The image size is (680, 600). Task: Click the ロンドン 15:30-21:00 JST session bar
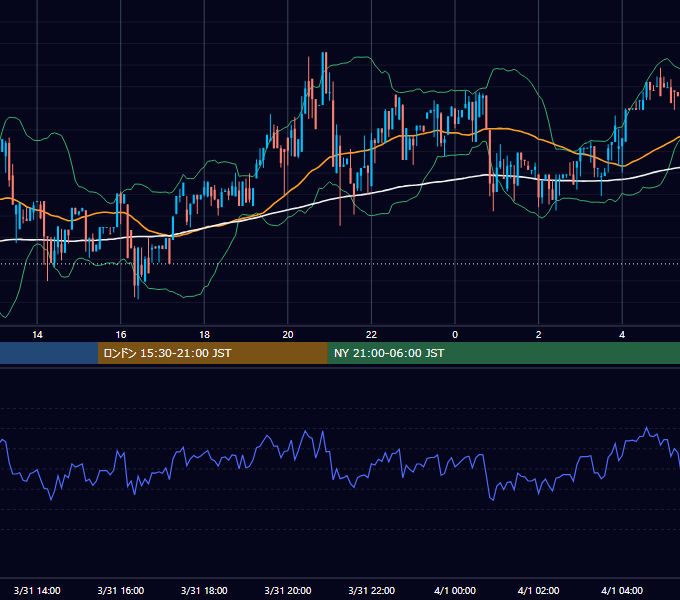click(212, 353)
